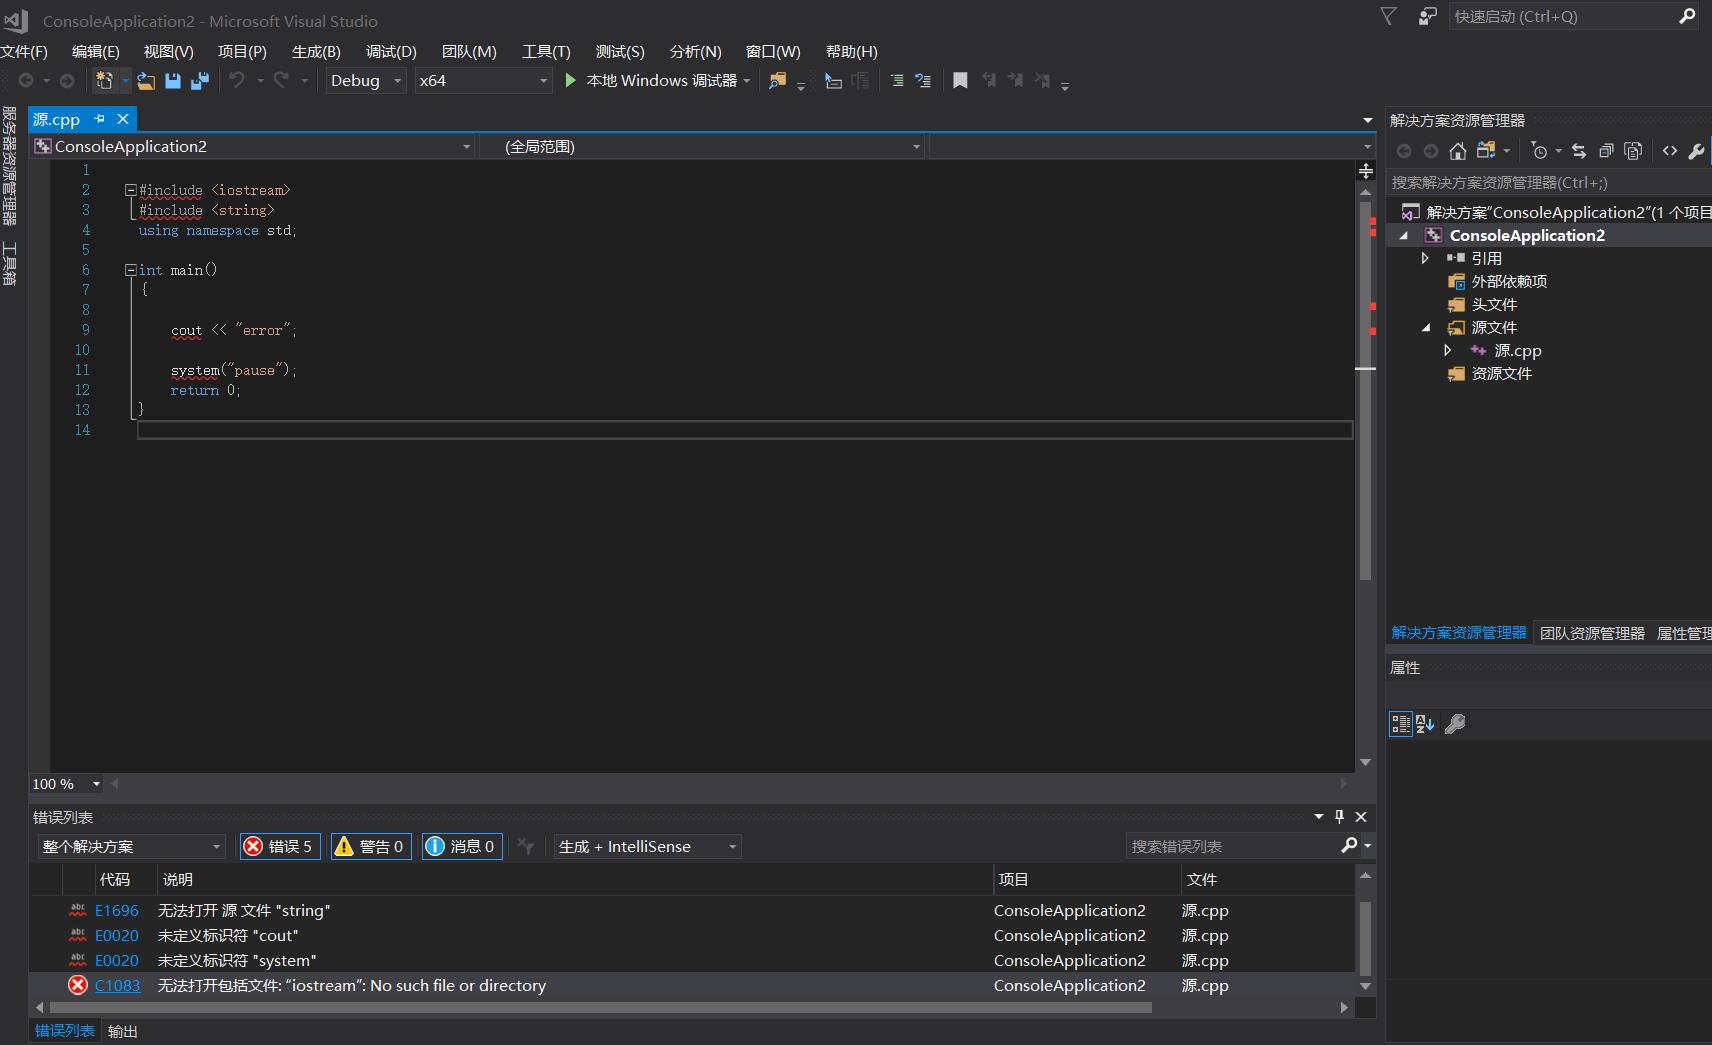Open the 生成 + IntelliSense dropdown
Viewport: 1712px width, 1045px height.
tap(648, 847)
